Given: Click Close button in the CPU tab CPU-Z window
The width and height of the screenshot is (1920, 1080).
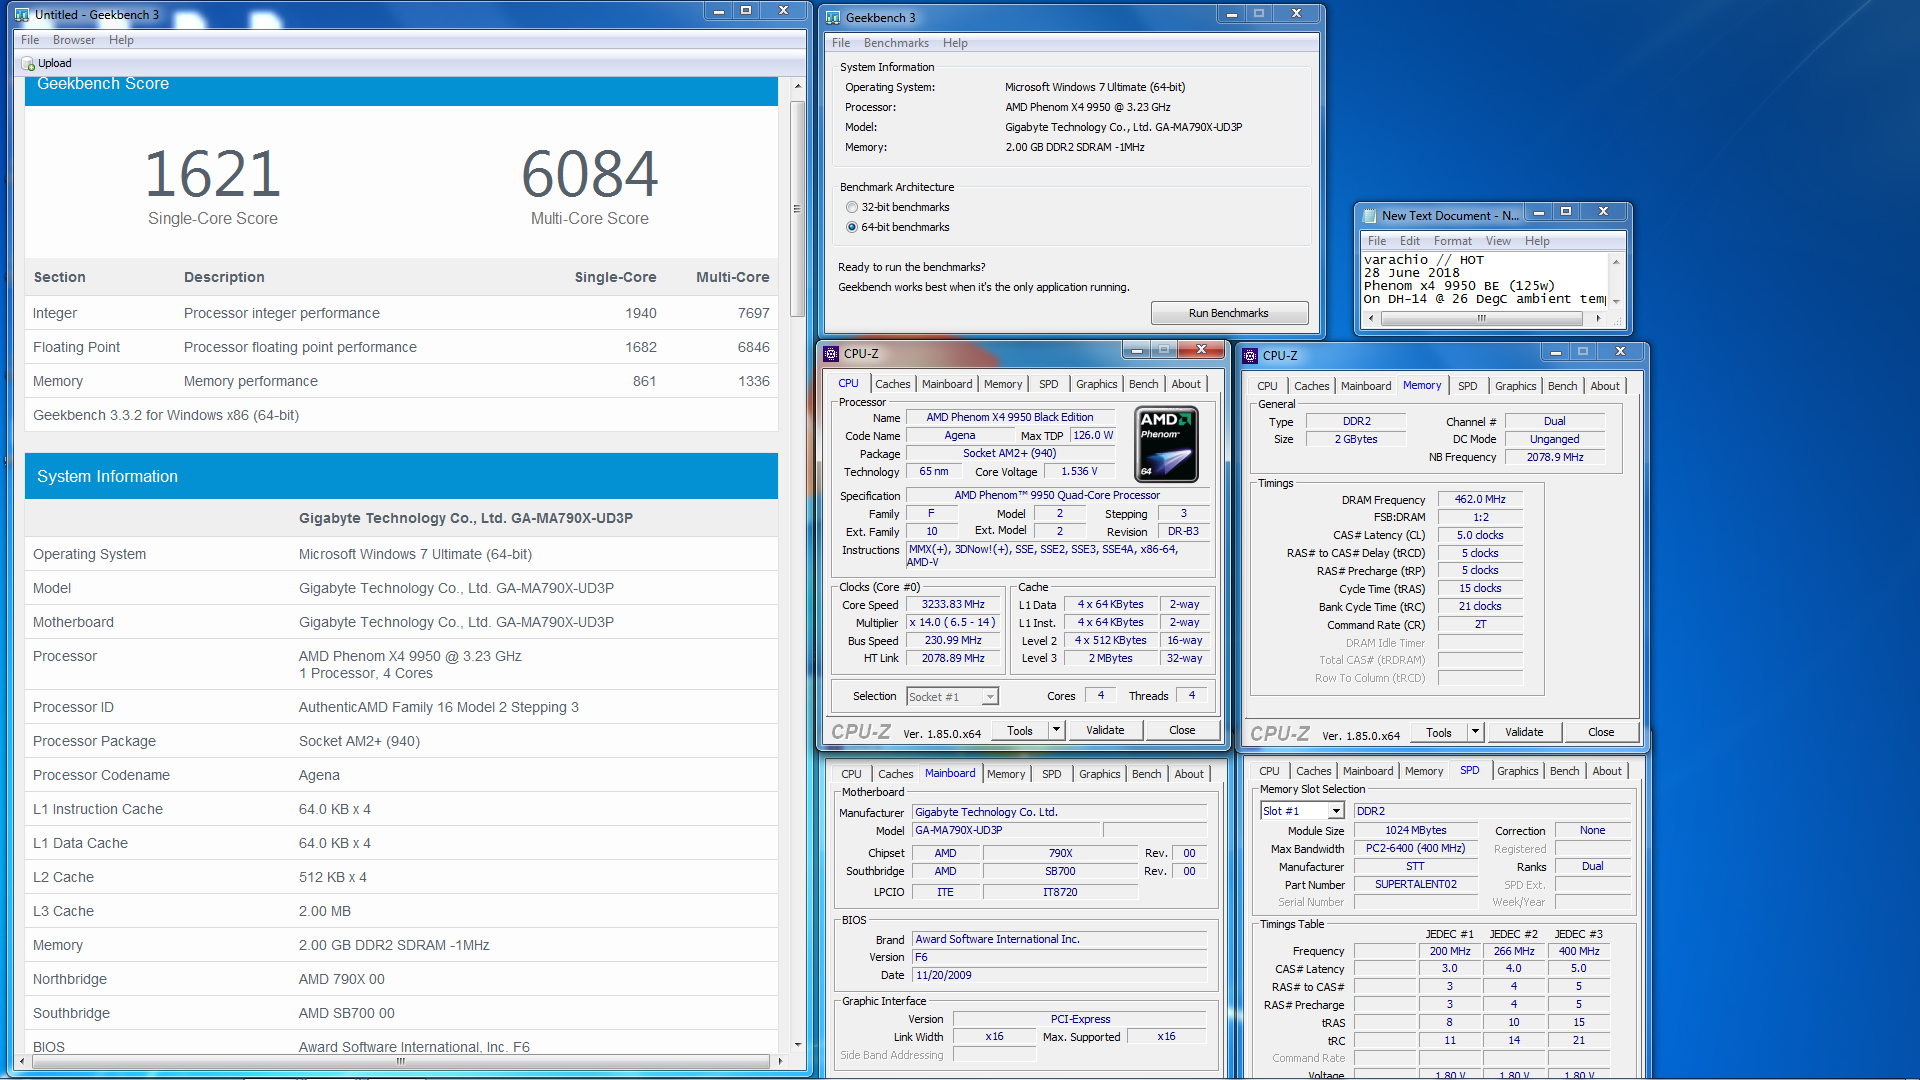Looking at the screenshot, I should coord(1182,731).
